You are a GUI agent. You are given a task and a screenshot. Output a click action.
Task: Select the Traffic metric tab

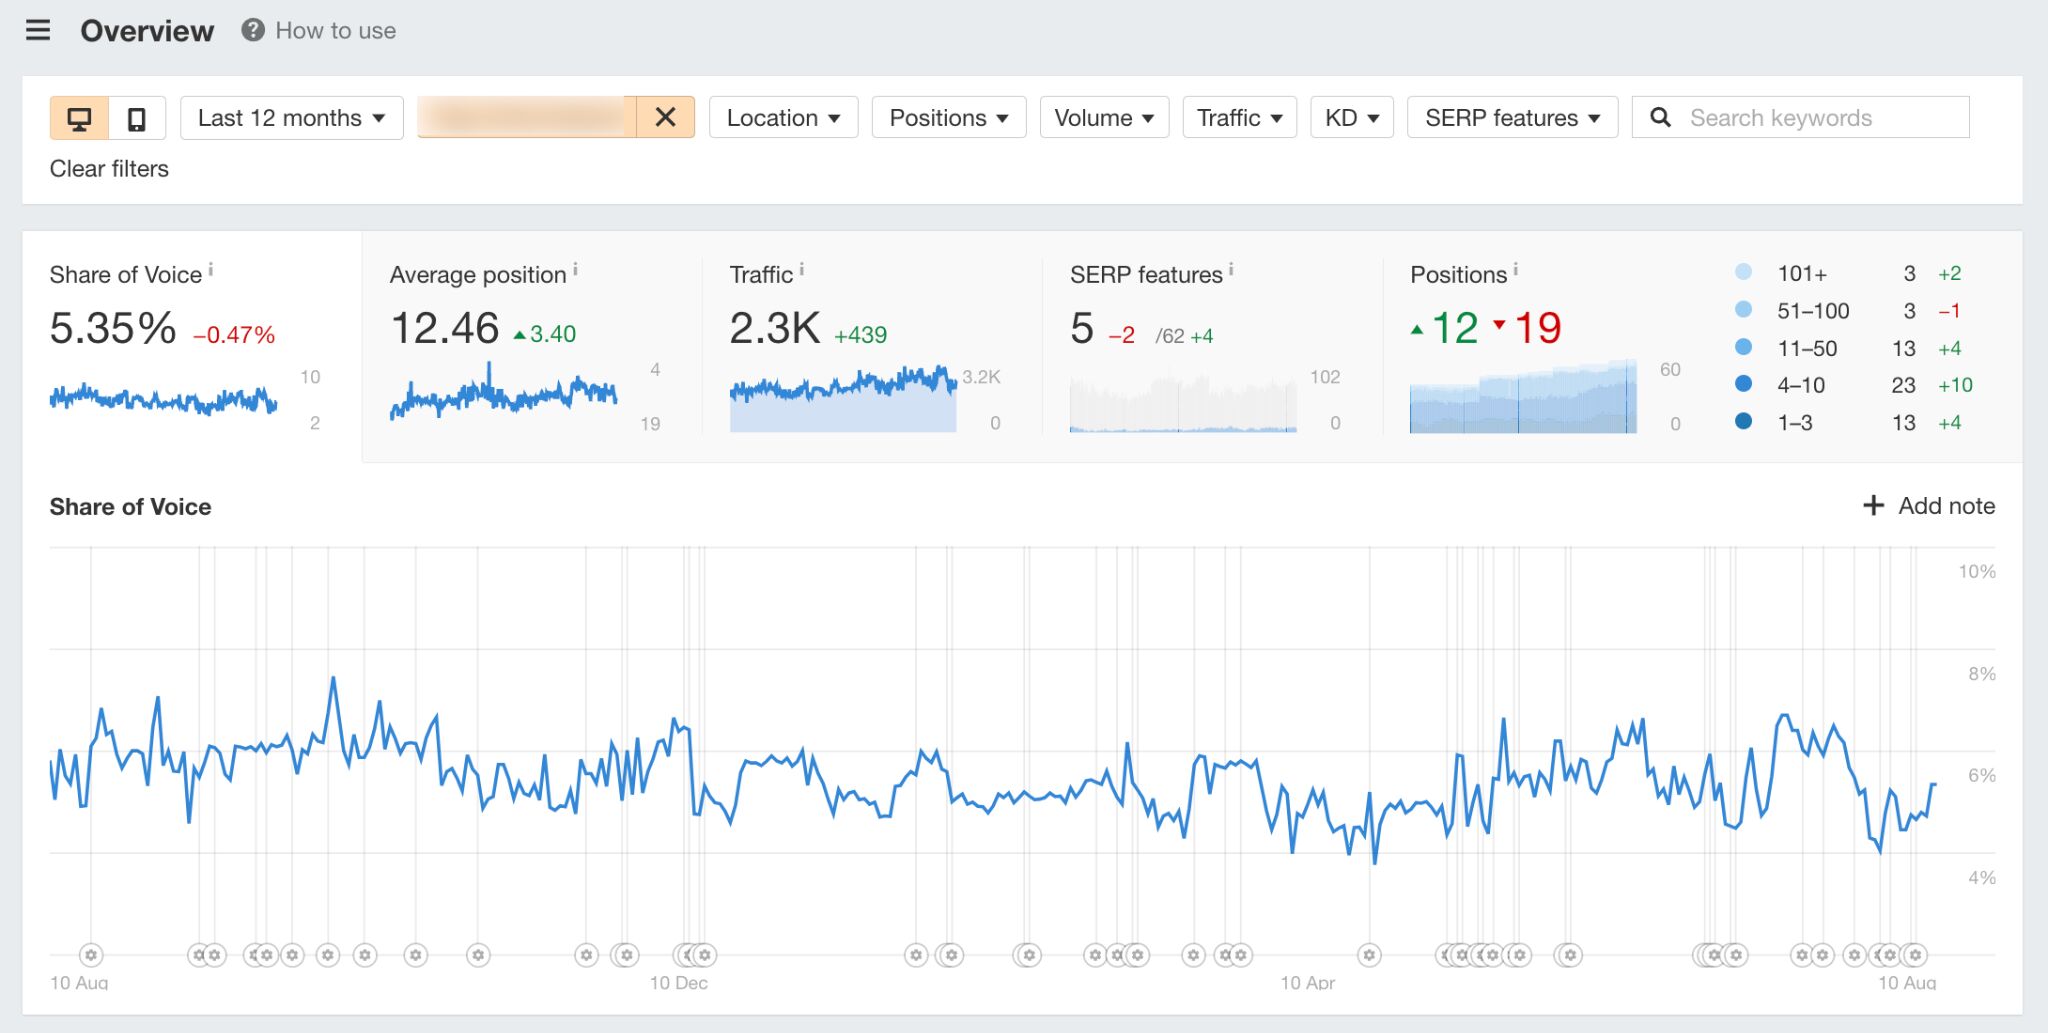click(870, 345)
